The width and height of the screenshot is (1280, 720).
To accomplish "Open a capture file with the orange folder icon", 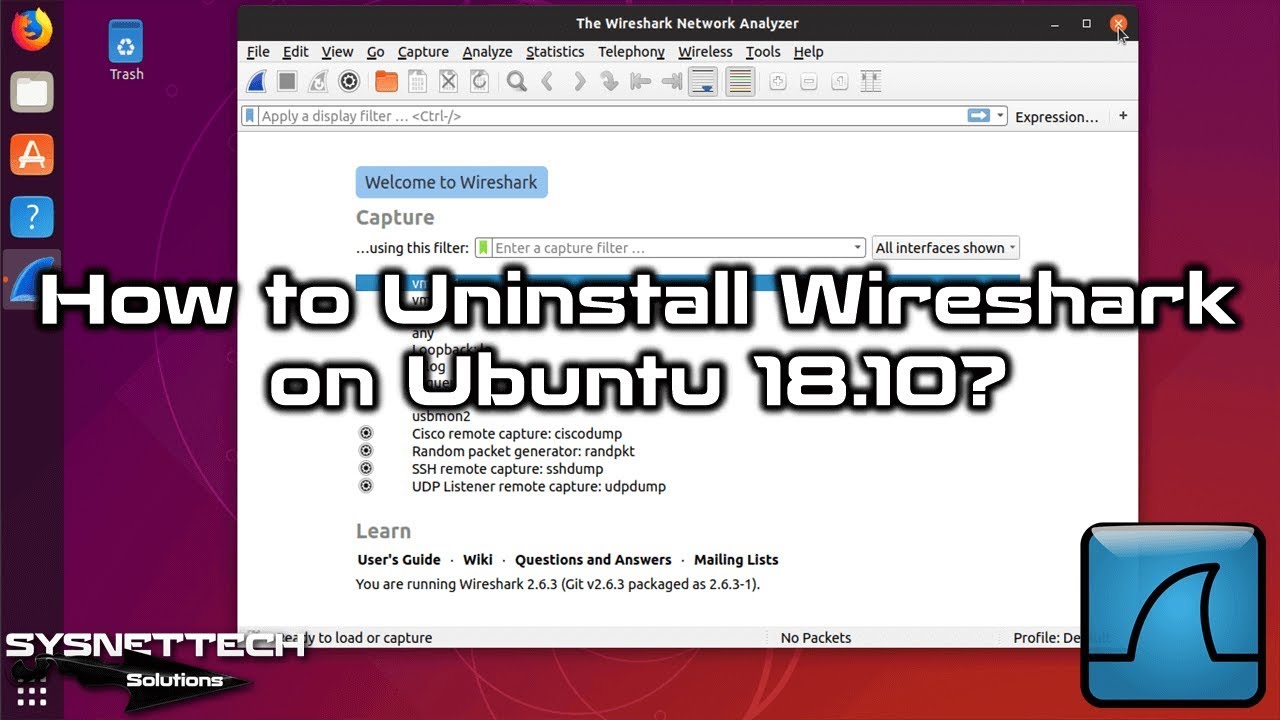I will tap(386, 81).
